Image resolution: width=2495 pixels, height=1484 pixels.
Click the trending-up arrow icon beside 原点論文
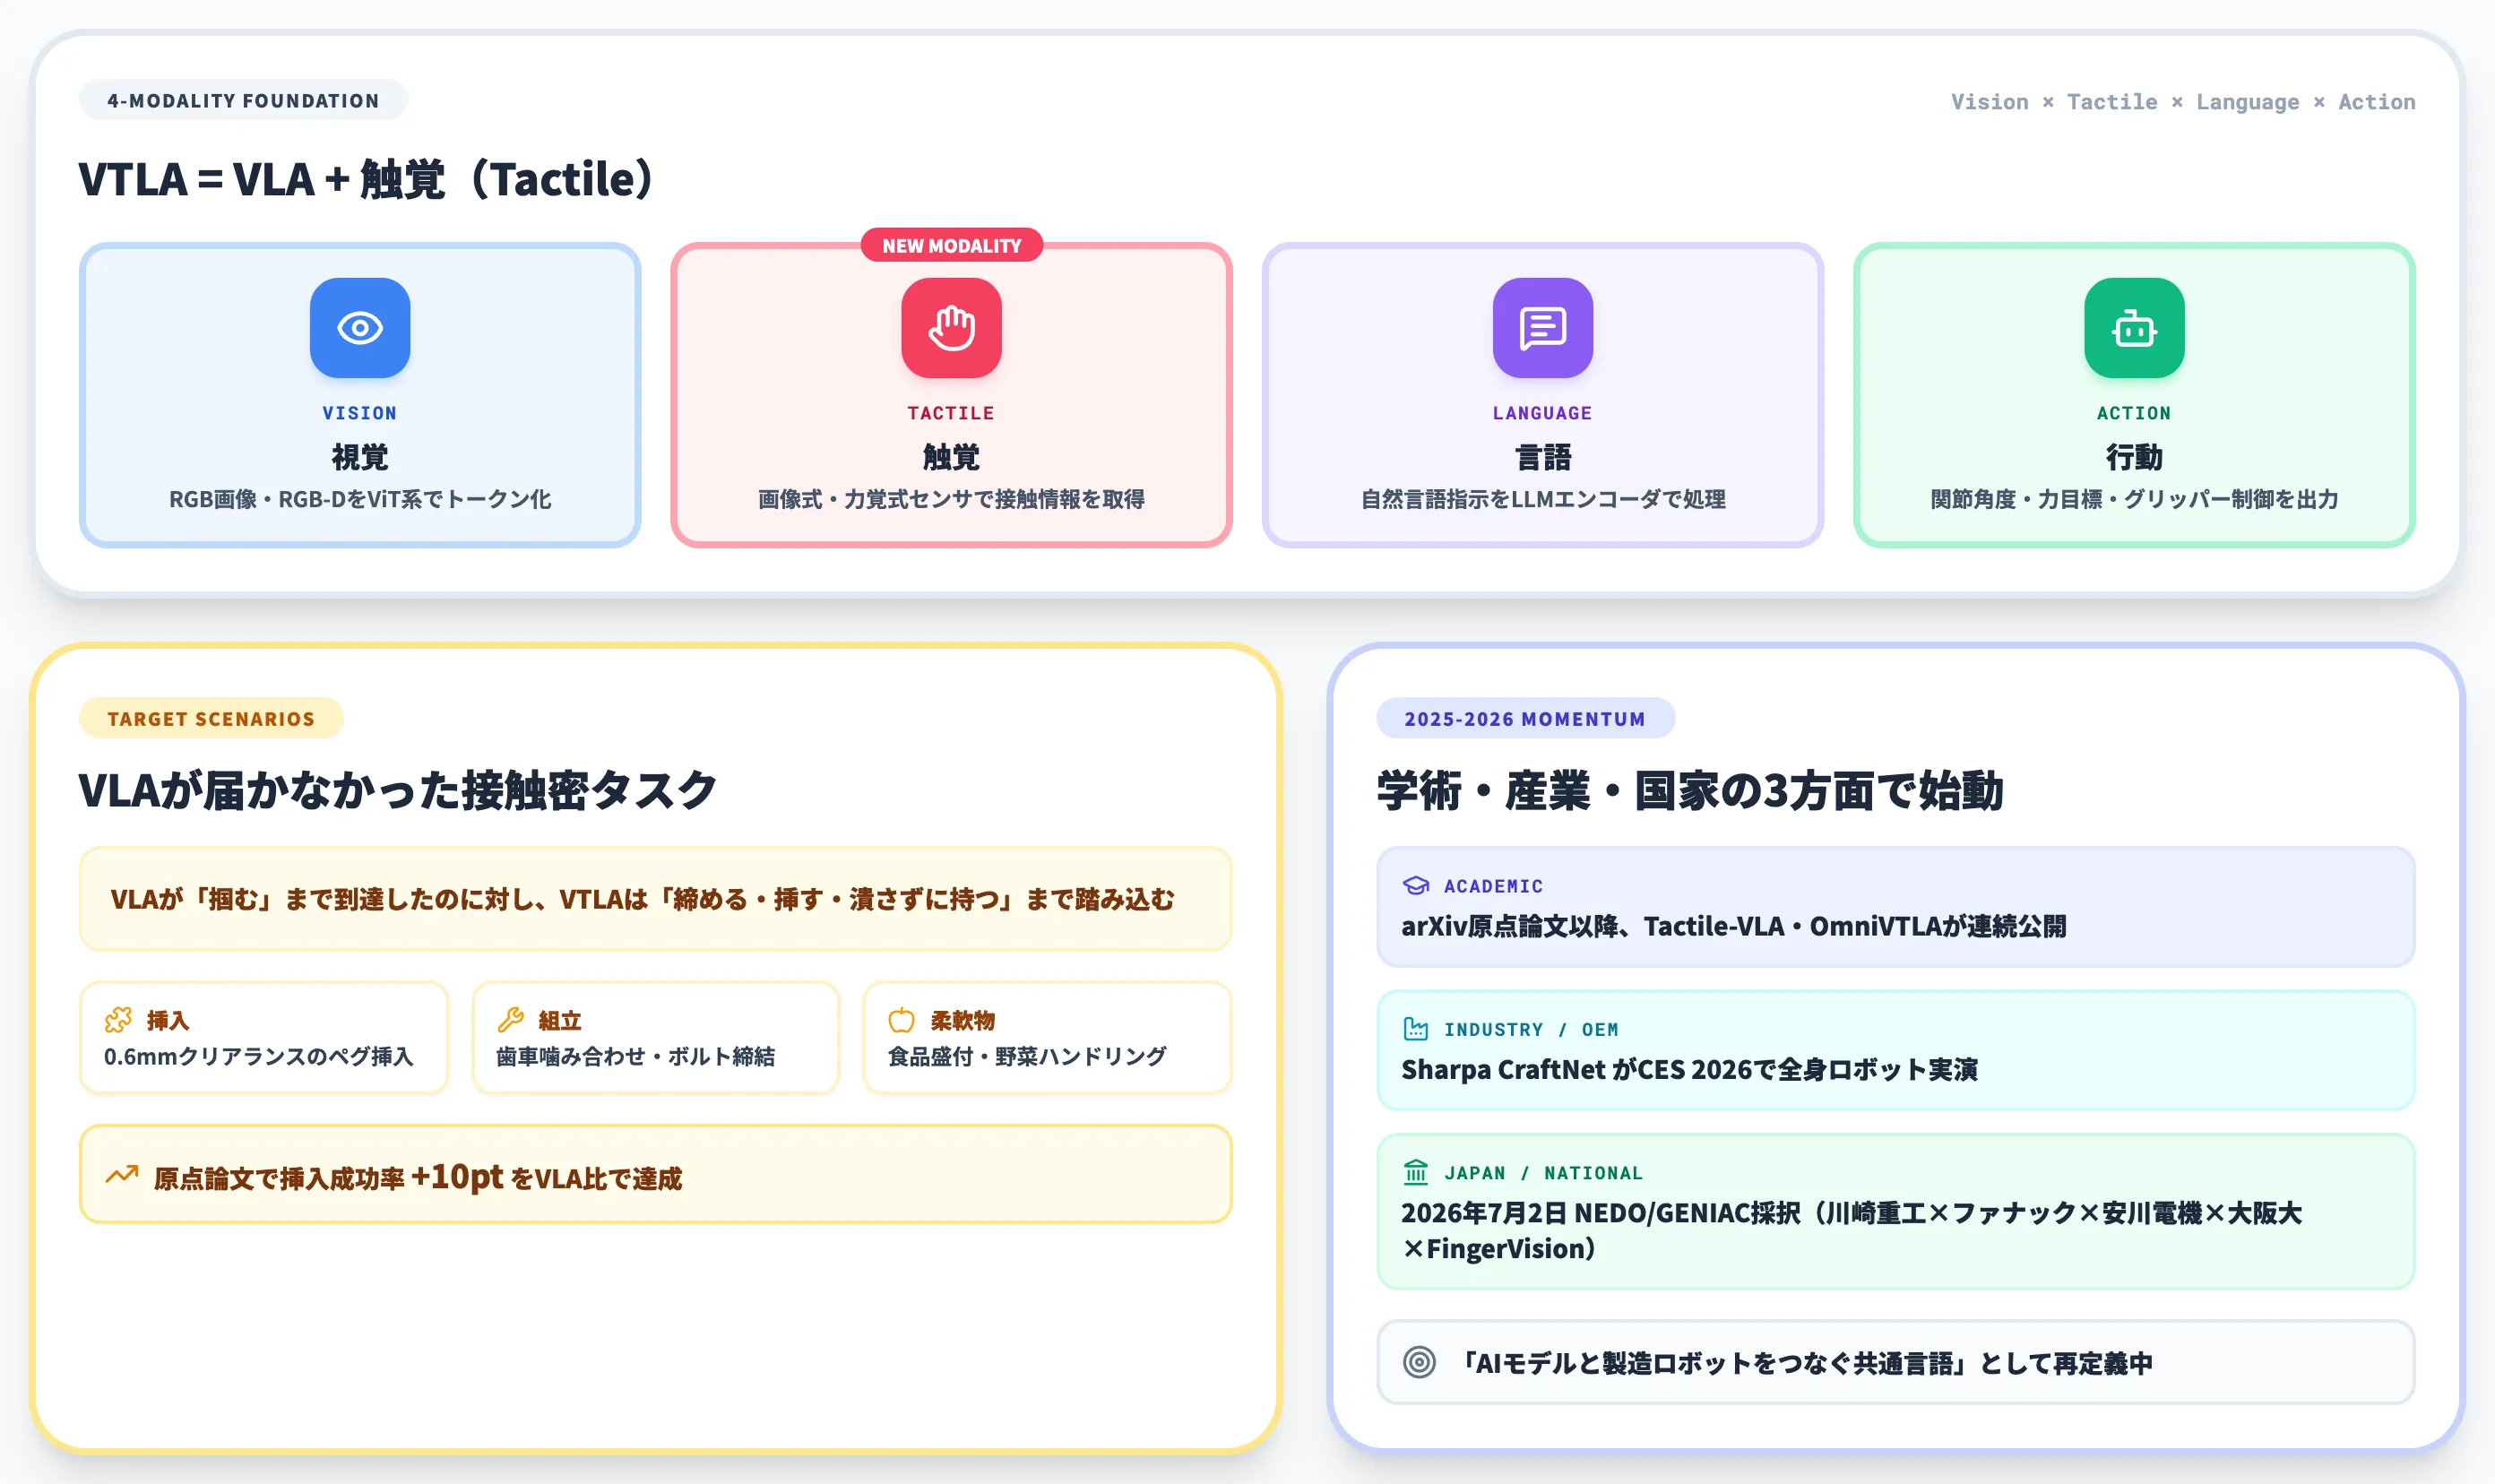point(122,1175)
